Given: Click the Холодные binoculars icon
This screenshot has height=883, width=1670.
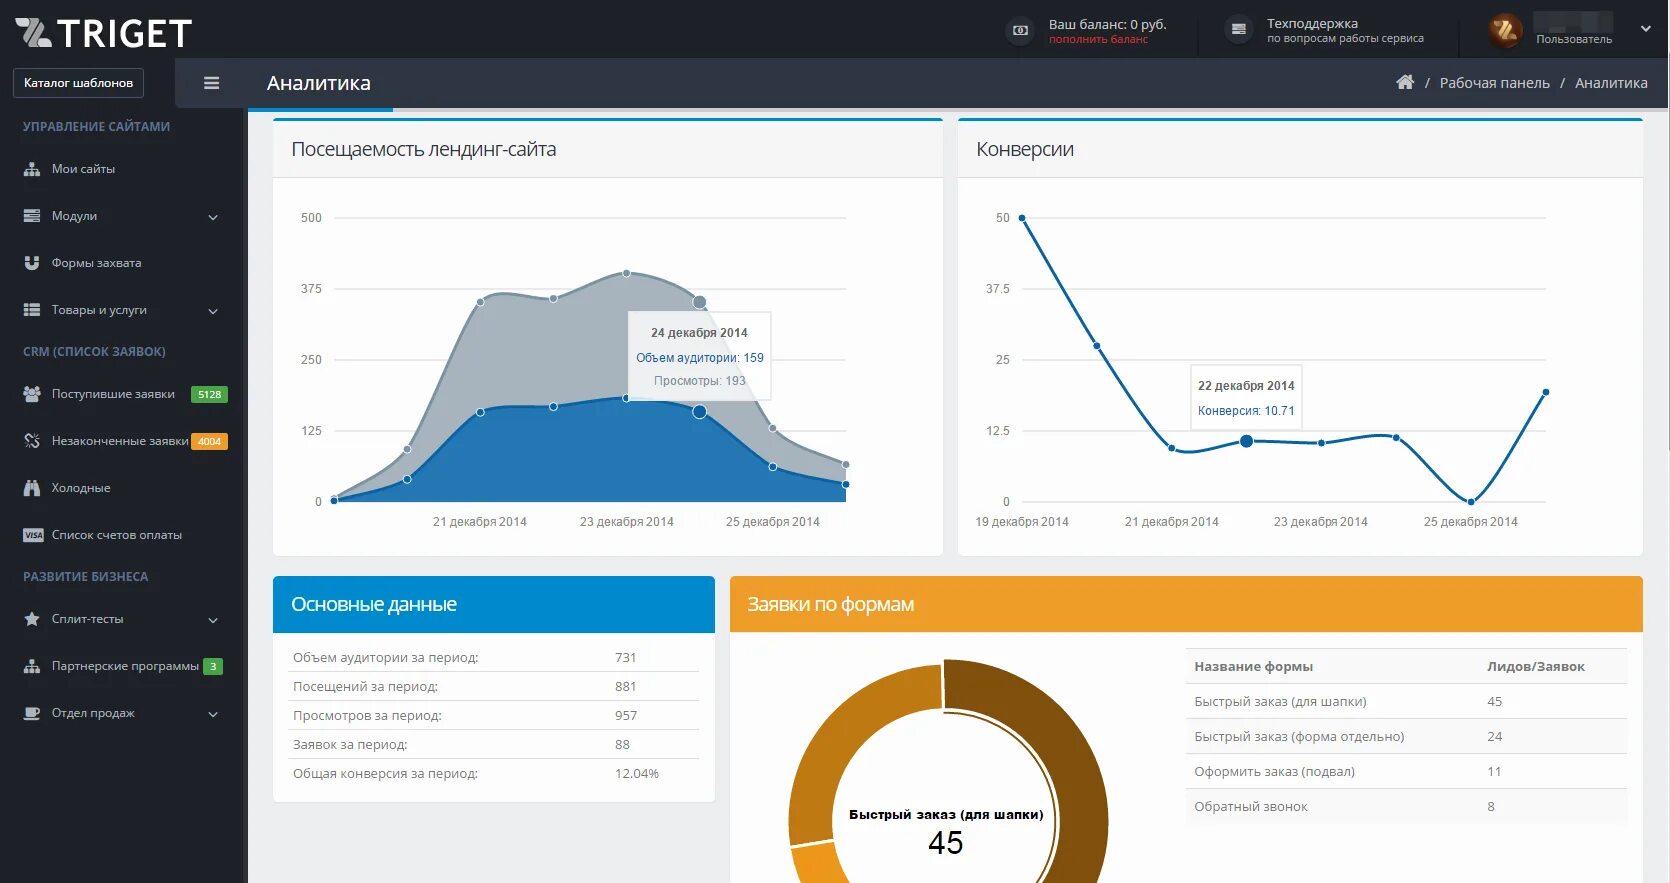Looking at the screenshot, I should point(32,488).
